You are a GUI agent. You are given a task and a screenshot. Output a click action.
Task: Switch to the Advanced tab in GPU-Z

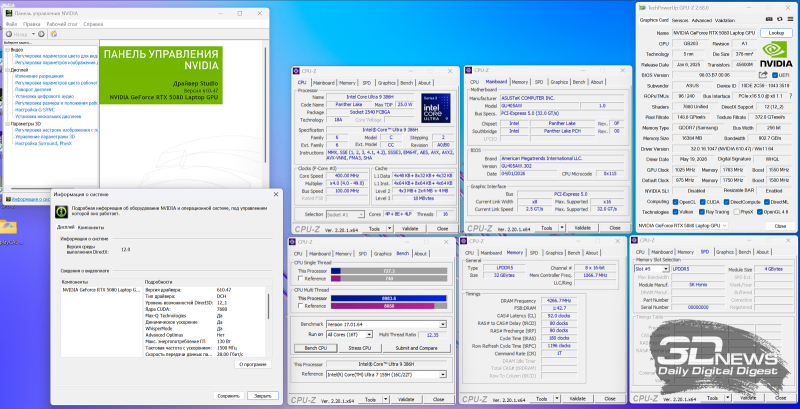(x=702, y=20)
